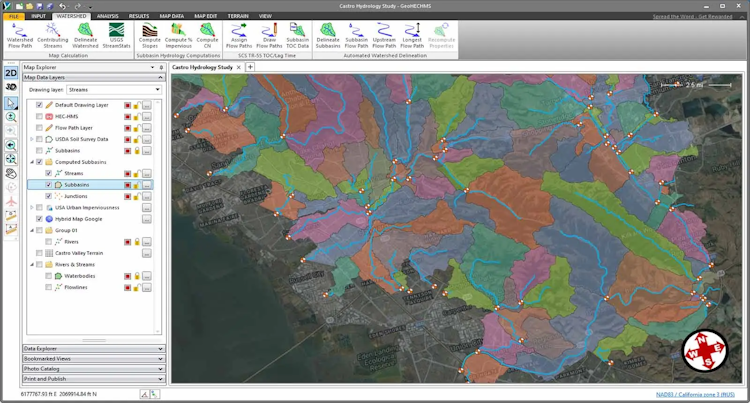Switch to the 3D view mode

[10, 86]
